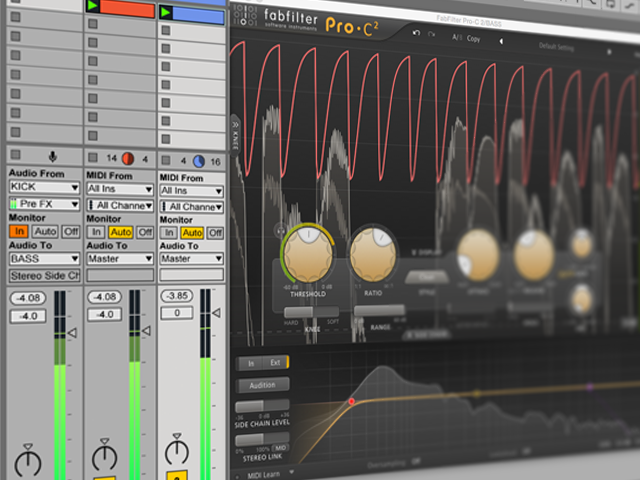
Task: Click the redo arrow in Pro-C 2
Action: [x=431, y=34]
